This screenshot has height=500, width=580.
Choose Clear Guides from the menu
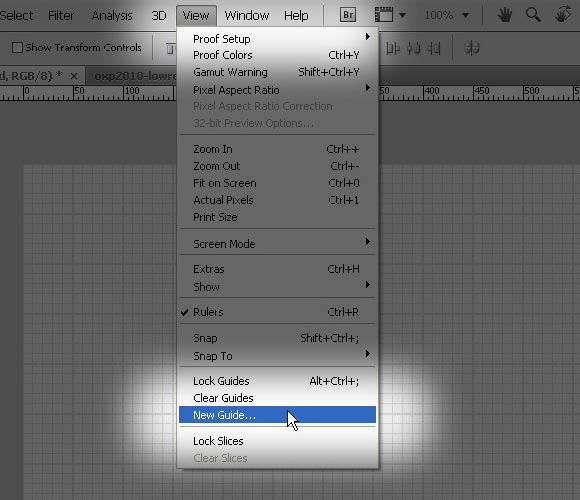pos(277,398)
